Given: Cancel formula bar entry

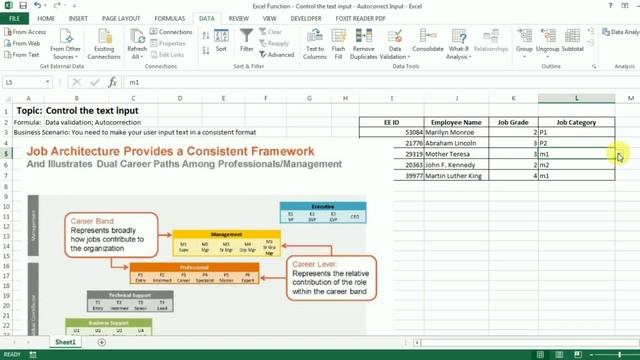Looking at the screenshot, I should [x=76, y=82].
